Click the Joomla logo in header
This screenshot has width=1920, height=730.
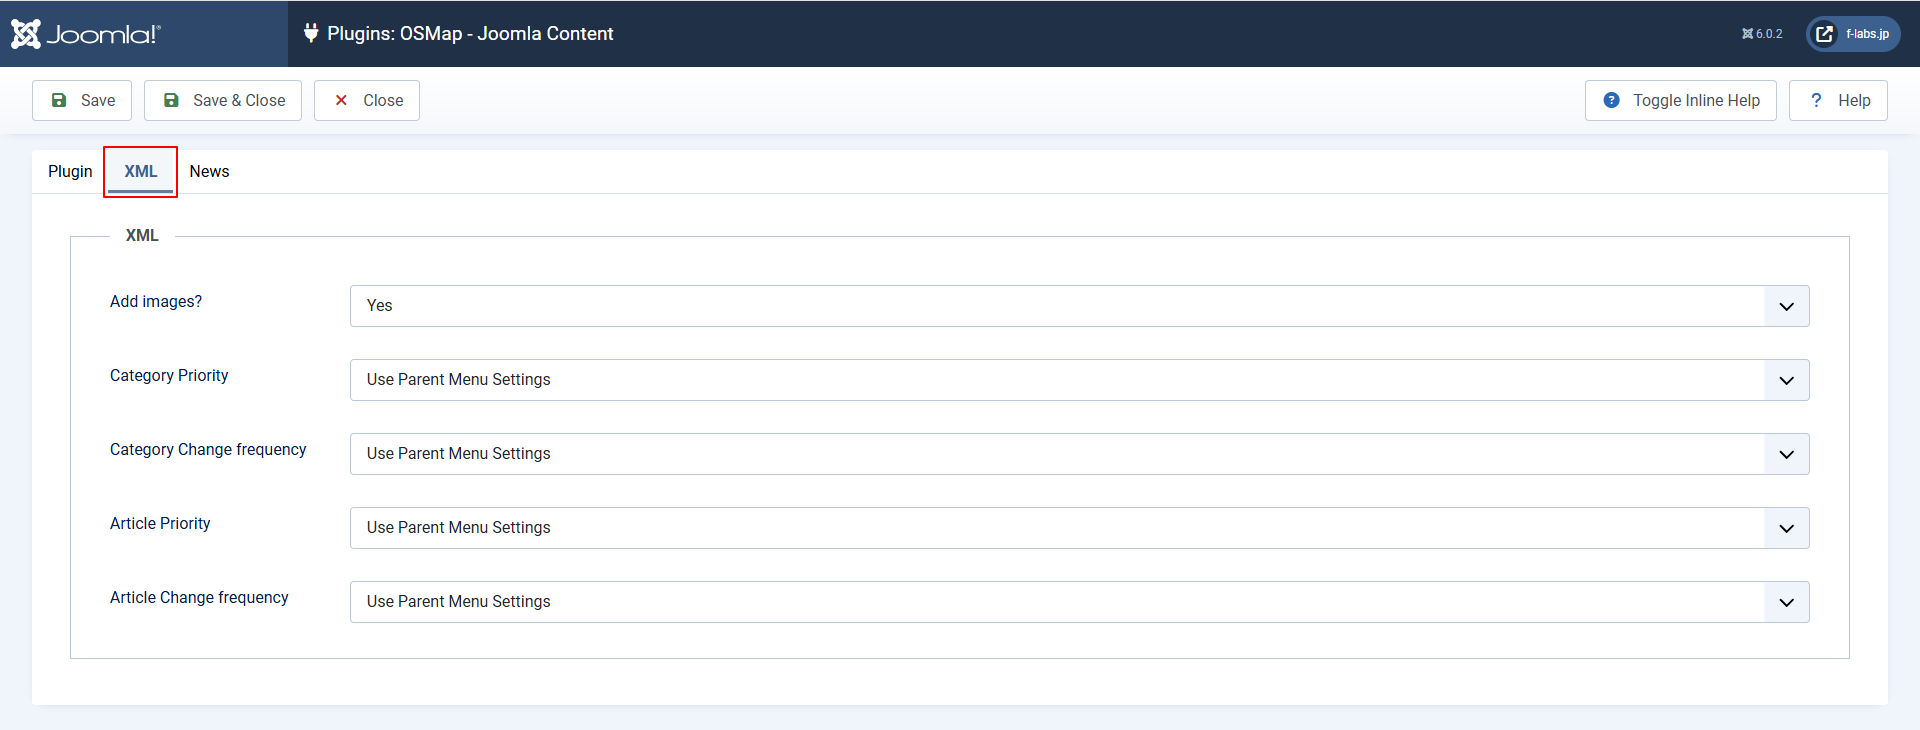(85, 34)
